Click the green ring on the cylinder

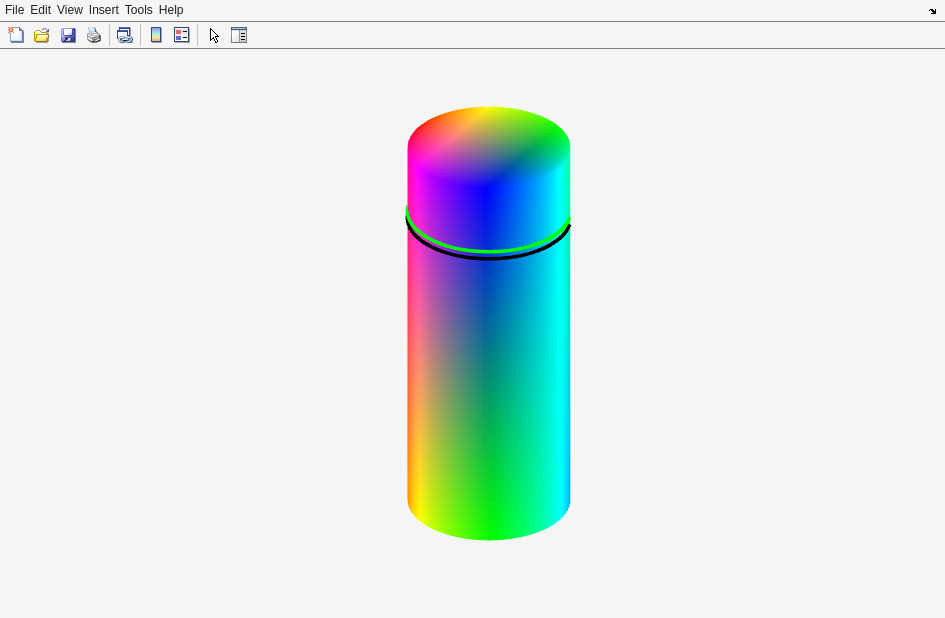(489, 250)
